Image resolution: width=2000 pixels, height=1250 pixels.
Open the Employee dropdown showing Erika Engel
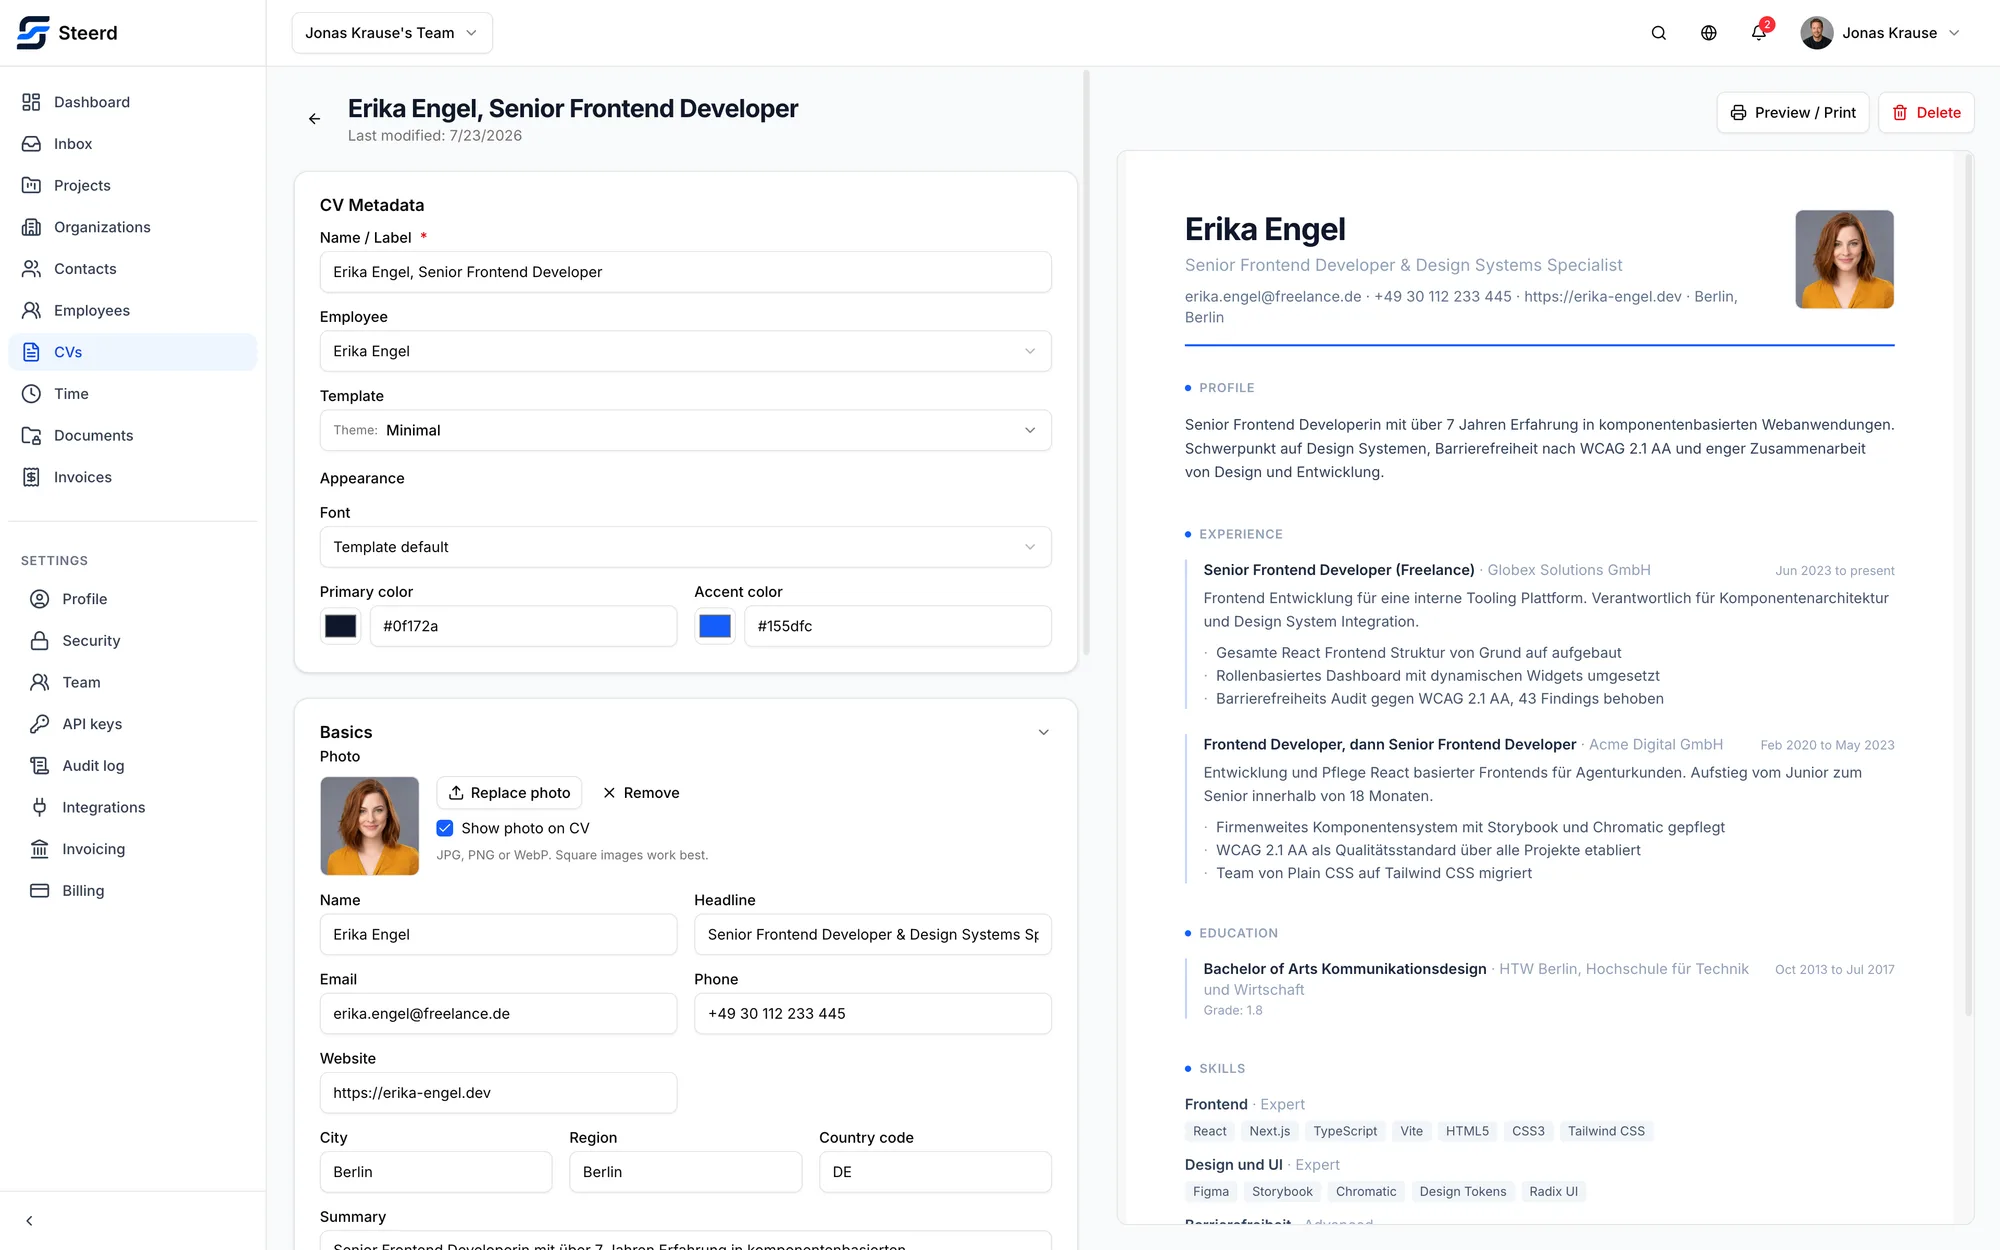685,351
